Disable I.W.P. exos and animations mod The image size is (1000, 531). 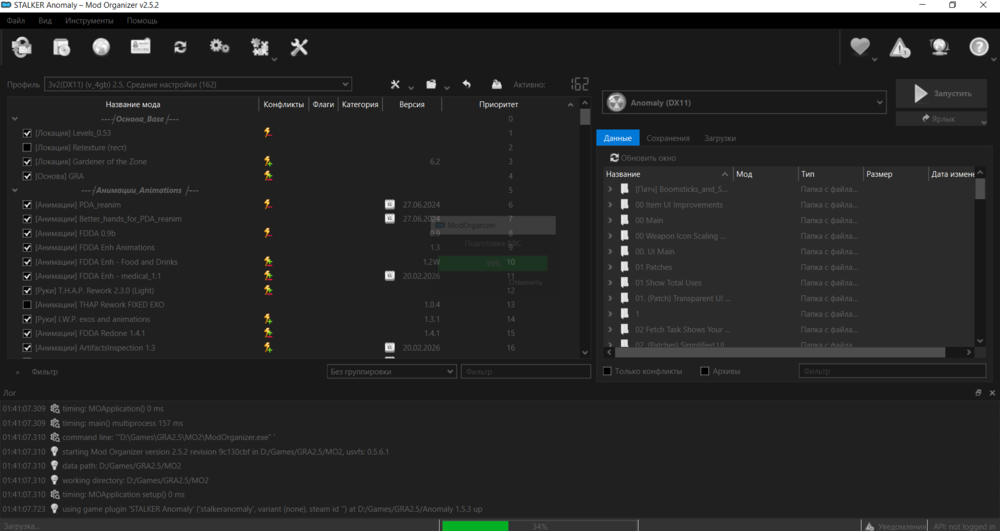pyautogui.click(x=27, y=319)
